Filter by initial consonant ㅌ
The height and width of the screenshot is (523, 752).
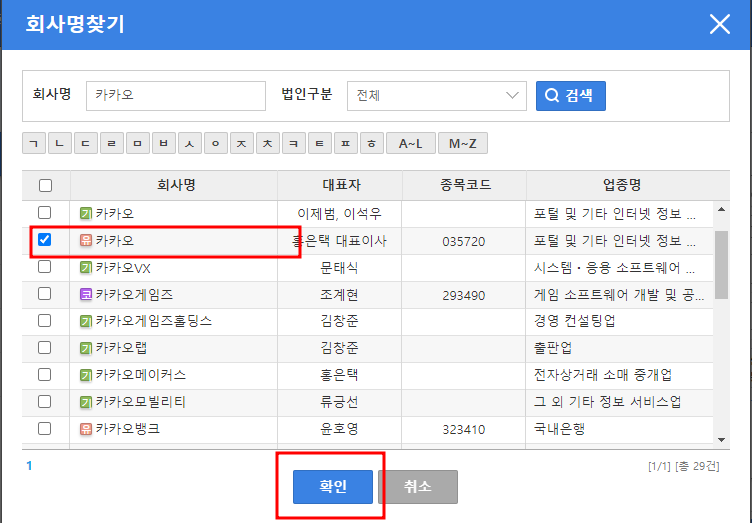(x=319, y=143)
